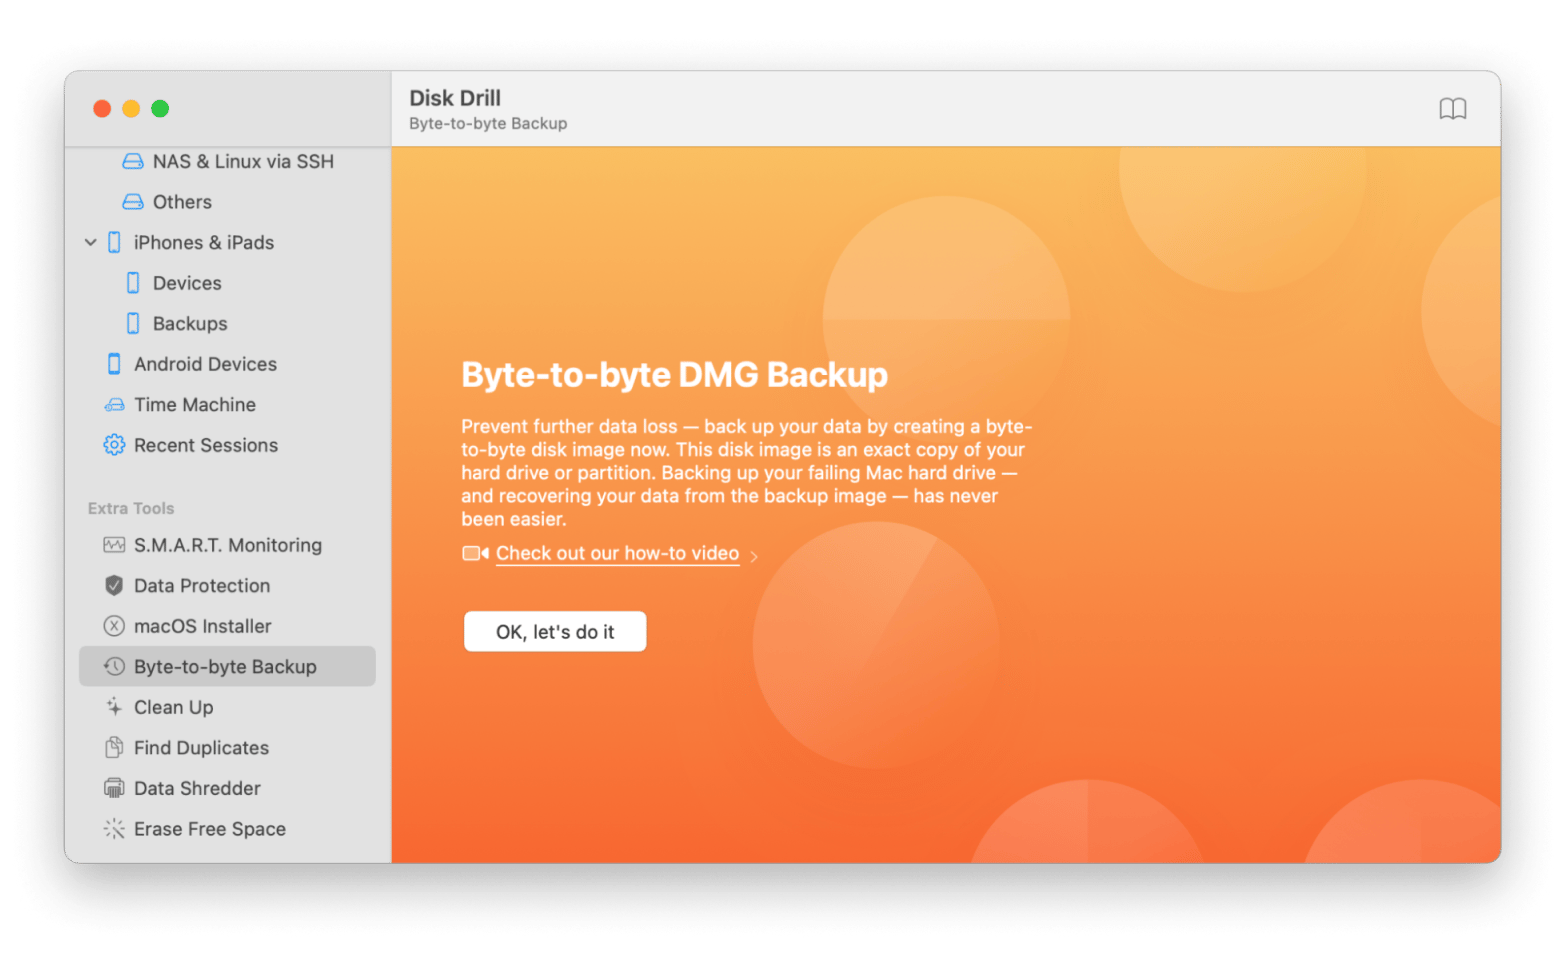The image size is (1560, 956).
Task: Close the Disk Drill window with red button
Action: click(x=102, y=108)
